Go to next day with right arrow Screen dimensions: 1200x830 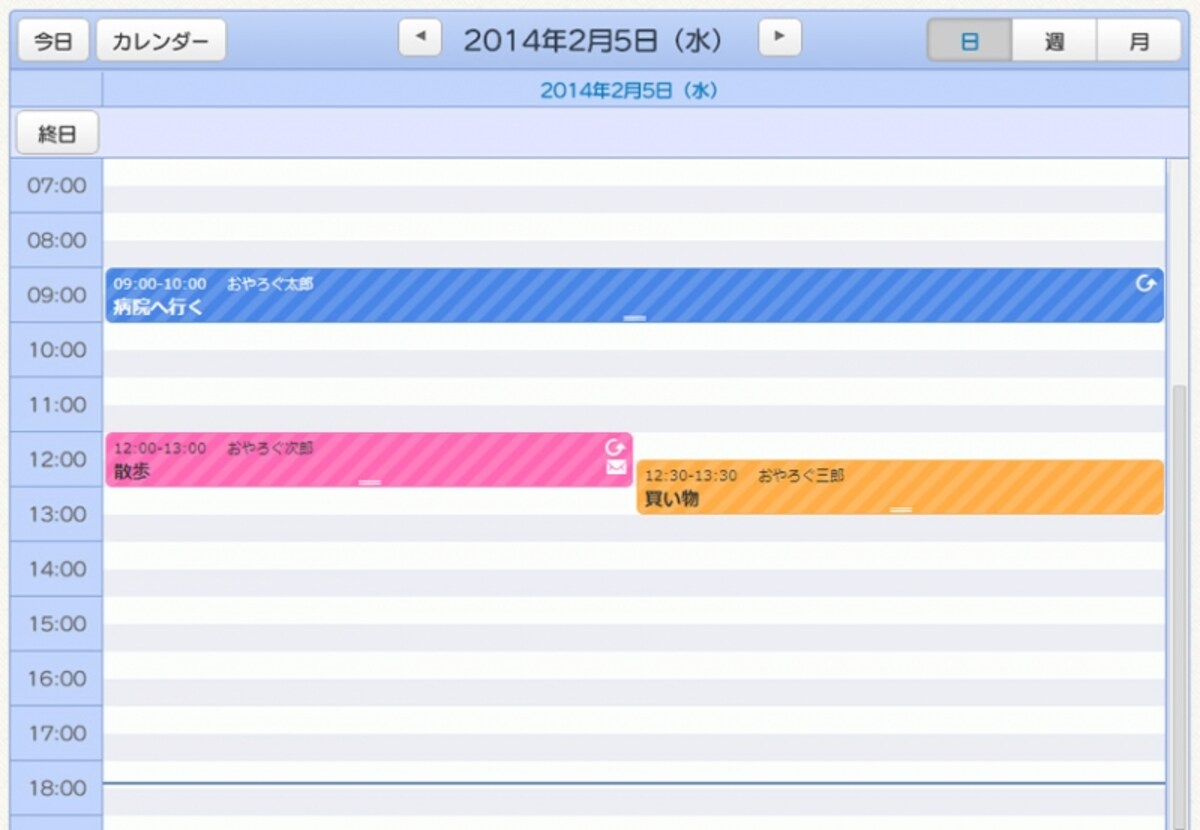pyautogui.click(x=780, y=38)
